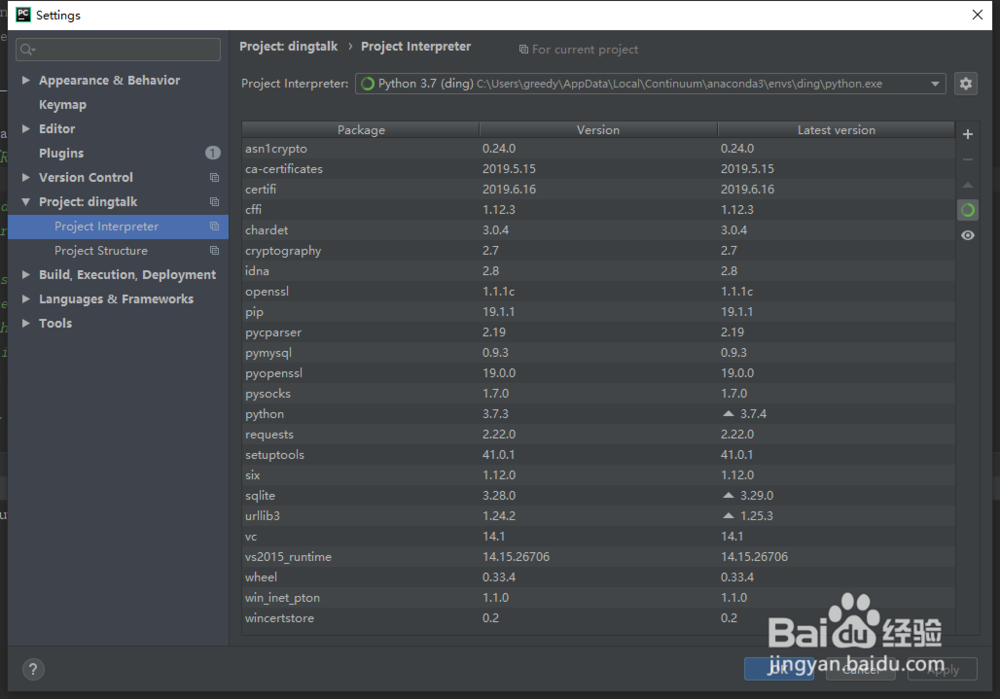Sort by the Package column header
The width and height of the screenshot is (1000, 699).
click(x=361, y=130)
